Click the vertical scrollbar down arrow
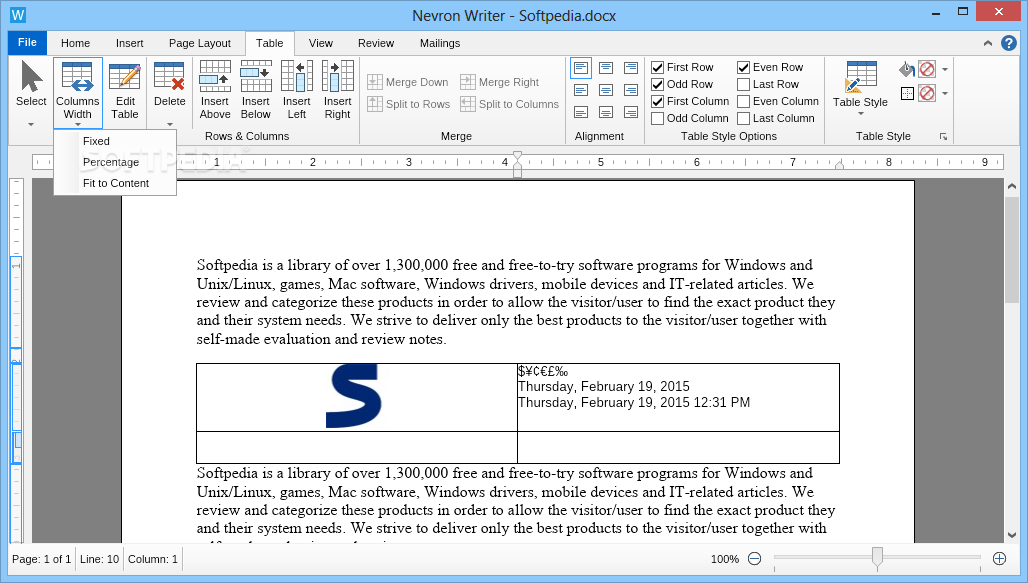Image resolution: width=1028 pixels, height=583 pixels. coord(1012,536)
